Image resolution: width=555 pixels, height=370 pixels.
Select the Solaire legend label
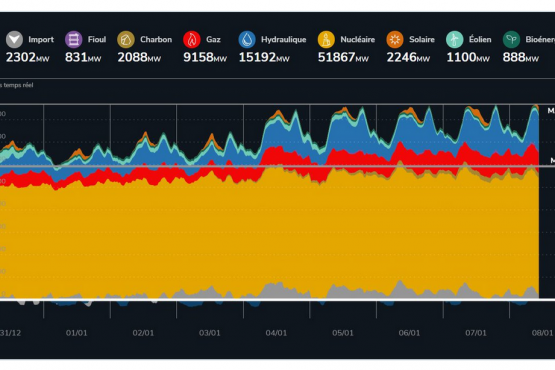coord(422,39)
